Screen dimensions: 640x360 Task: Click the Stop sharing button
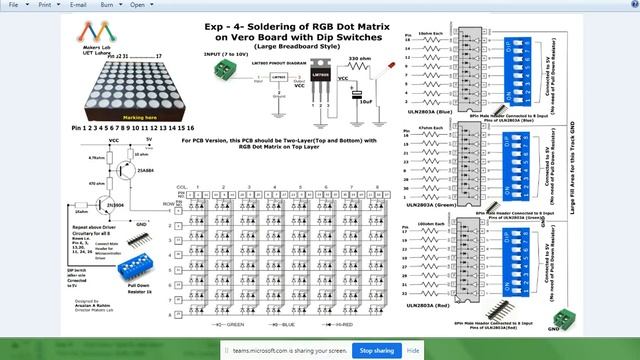tap(377, 351)
